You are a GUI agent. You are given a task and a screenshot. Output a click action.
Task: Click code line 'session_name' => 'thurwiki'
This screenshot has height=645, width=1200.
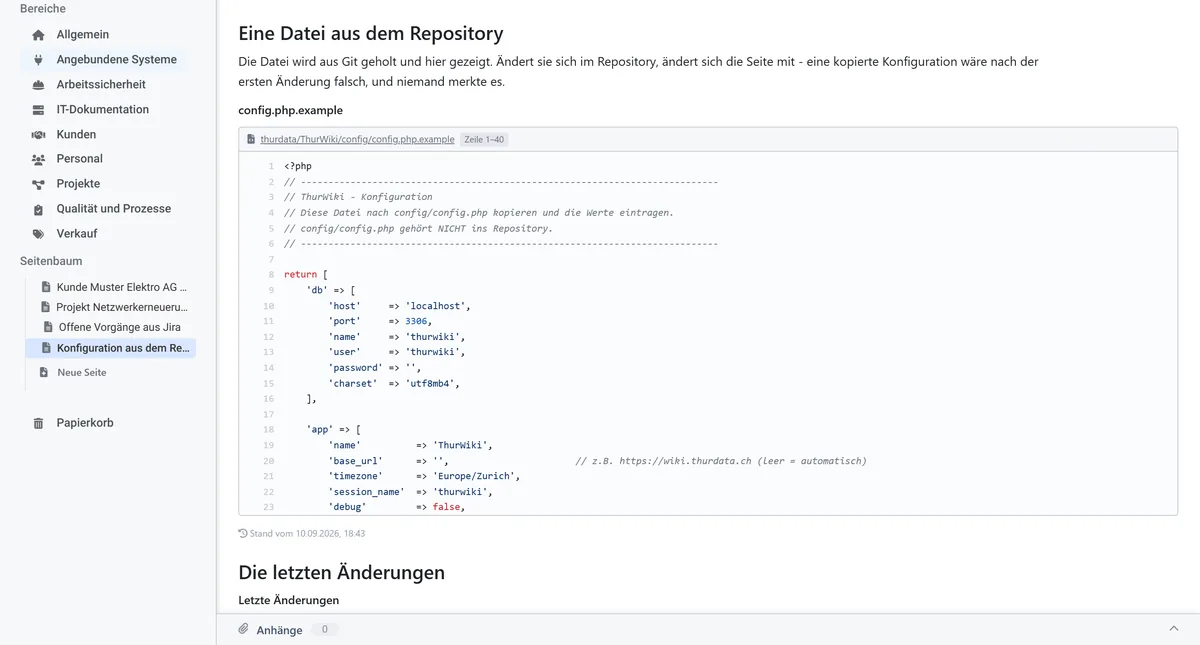[410, 492]
